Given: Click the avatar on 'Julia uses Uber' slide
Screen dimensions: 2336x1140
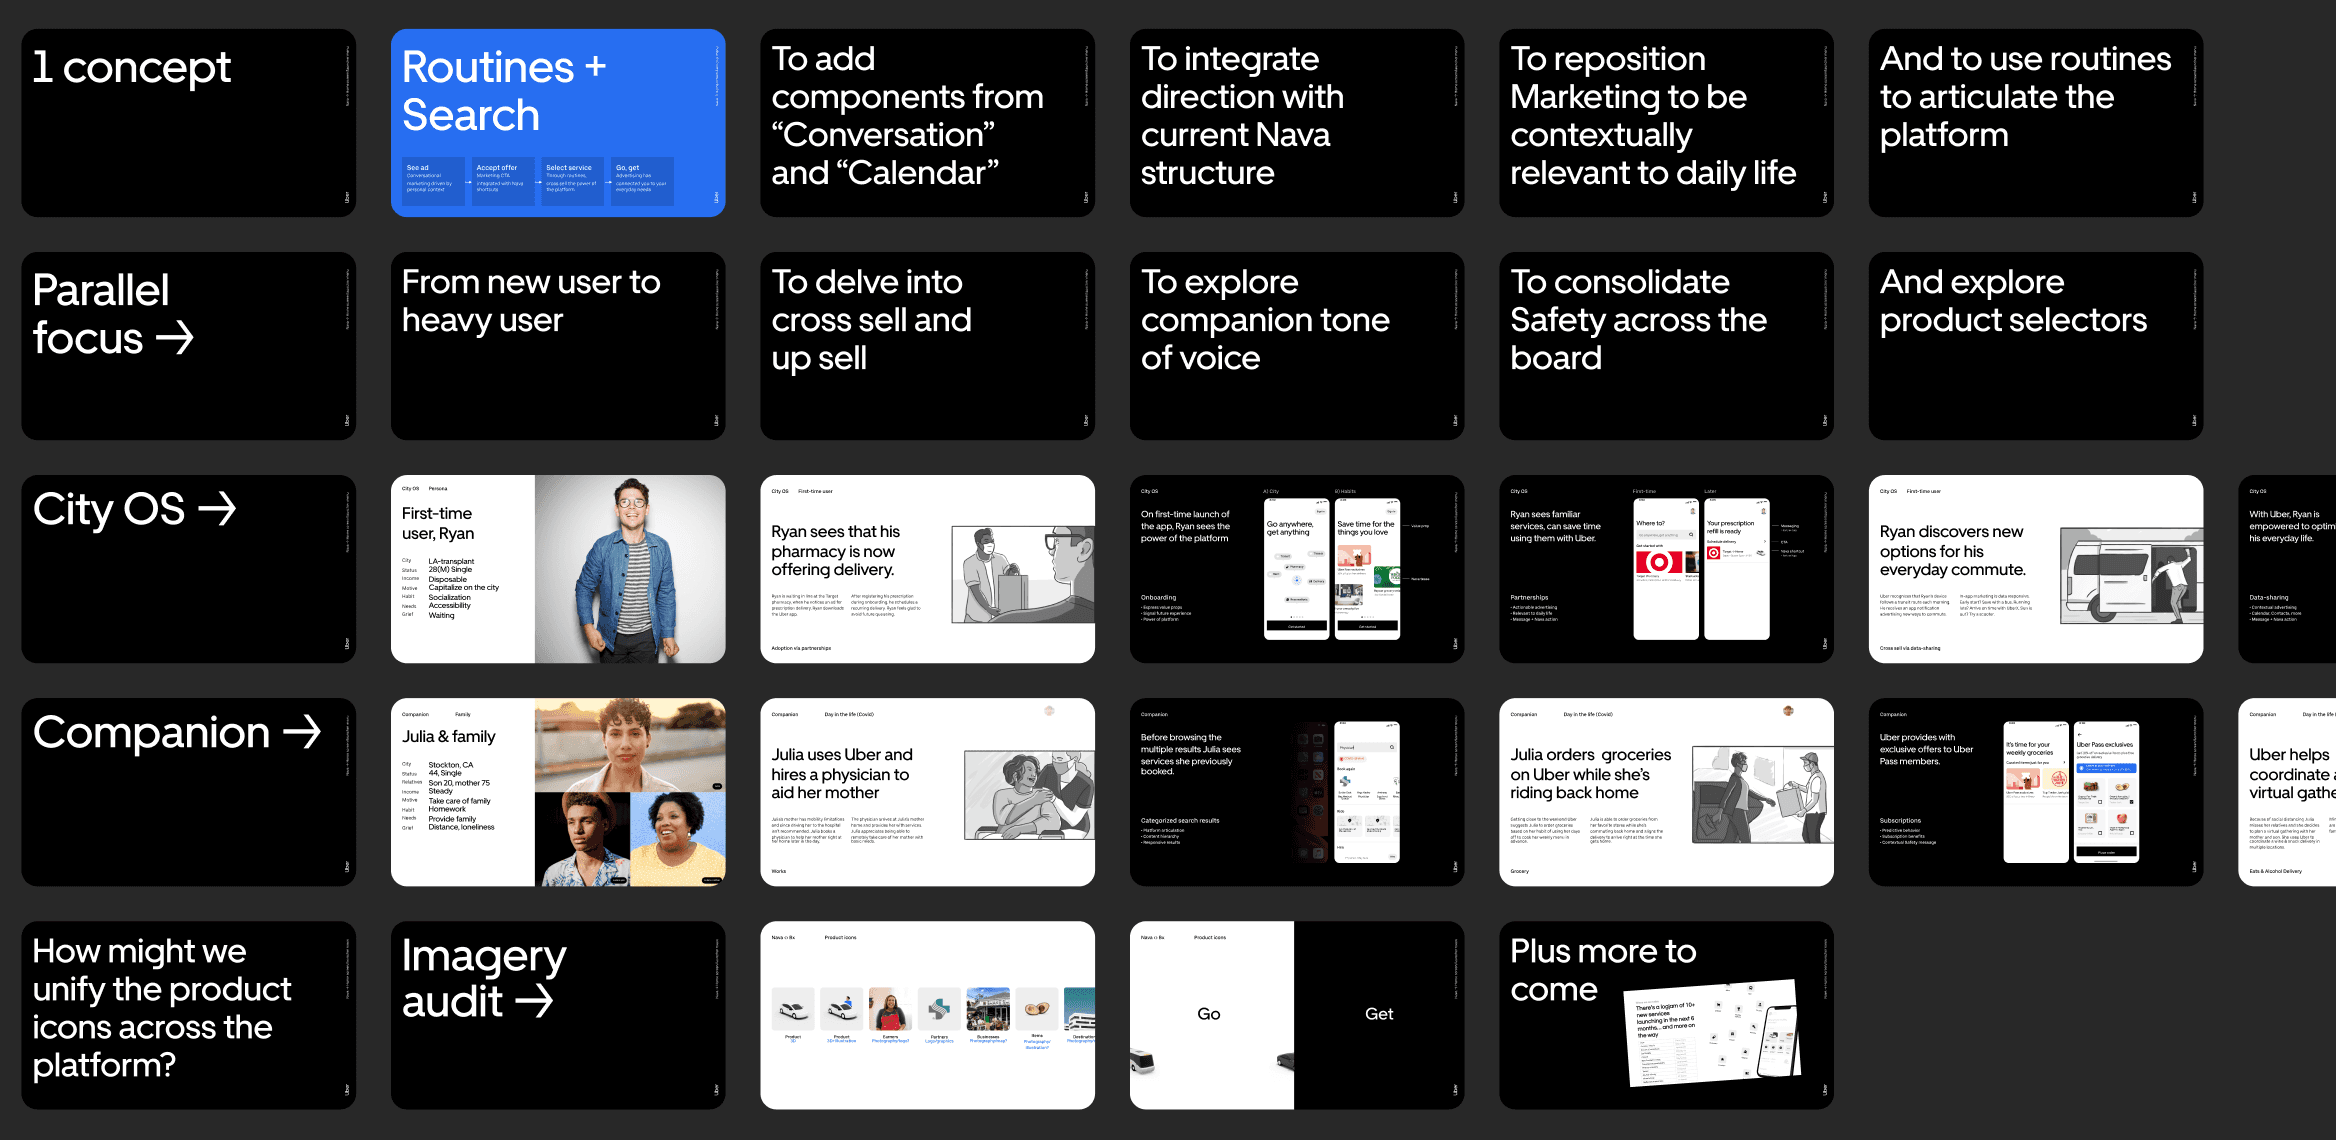Looking at the screenshot, I should [x=1049, y=711].
